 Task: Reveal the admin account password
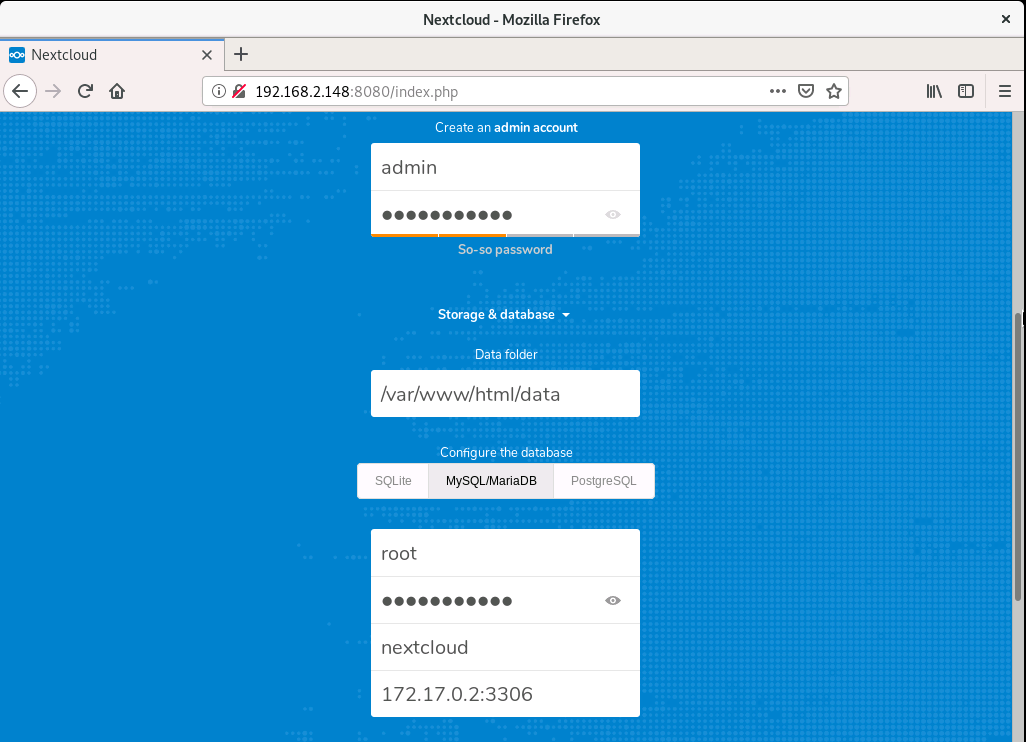point(613,214)
